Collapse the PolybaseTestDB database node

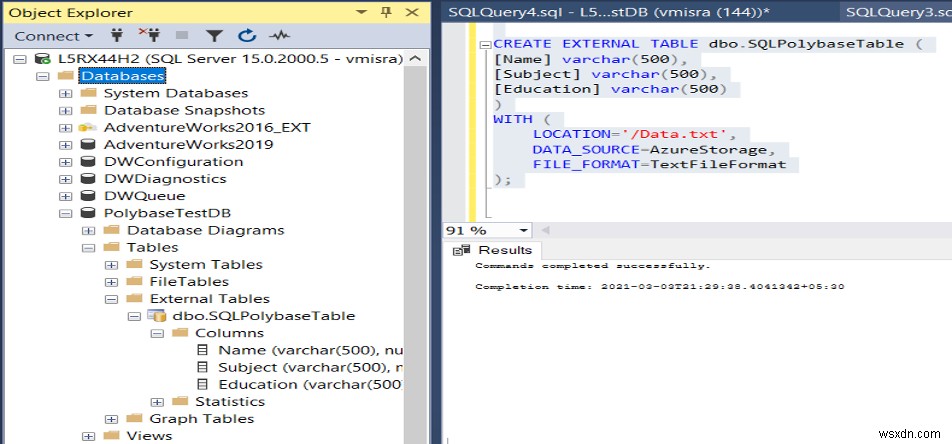coord(66,213)
